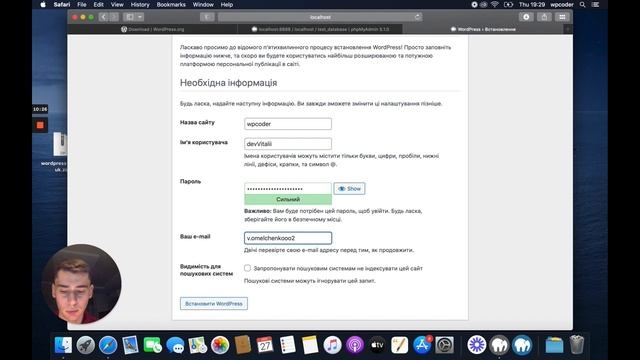Click the Сильний password strength indicator
This screenshot has height=360, width=640.
click(x=288, y=200)
